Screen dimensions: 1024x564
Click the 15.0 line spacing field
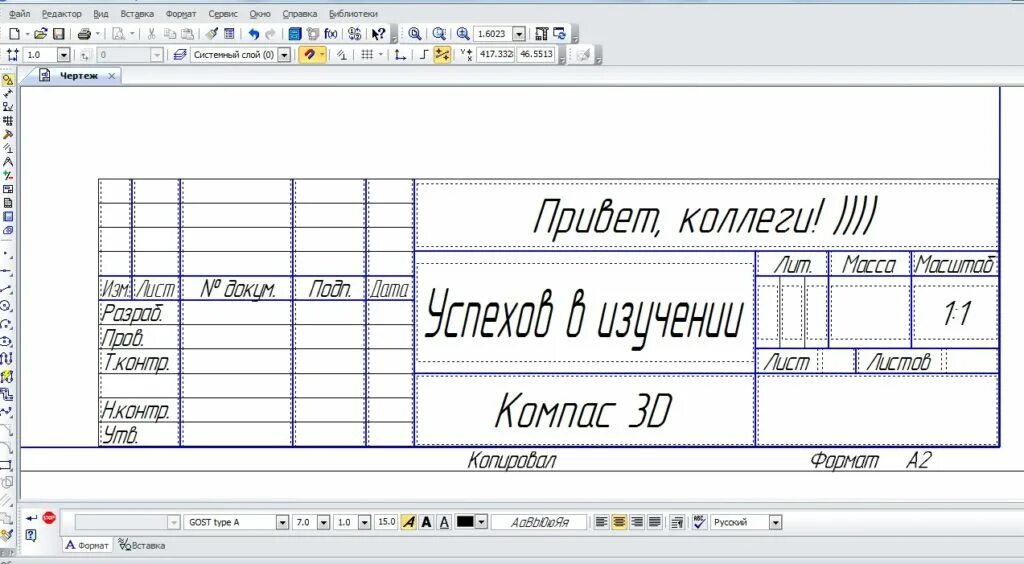click(x=387, y=522)
